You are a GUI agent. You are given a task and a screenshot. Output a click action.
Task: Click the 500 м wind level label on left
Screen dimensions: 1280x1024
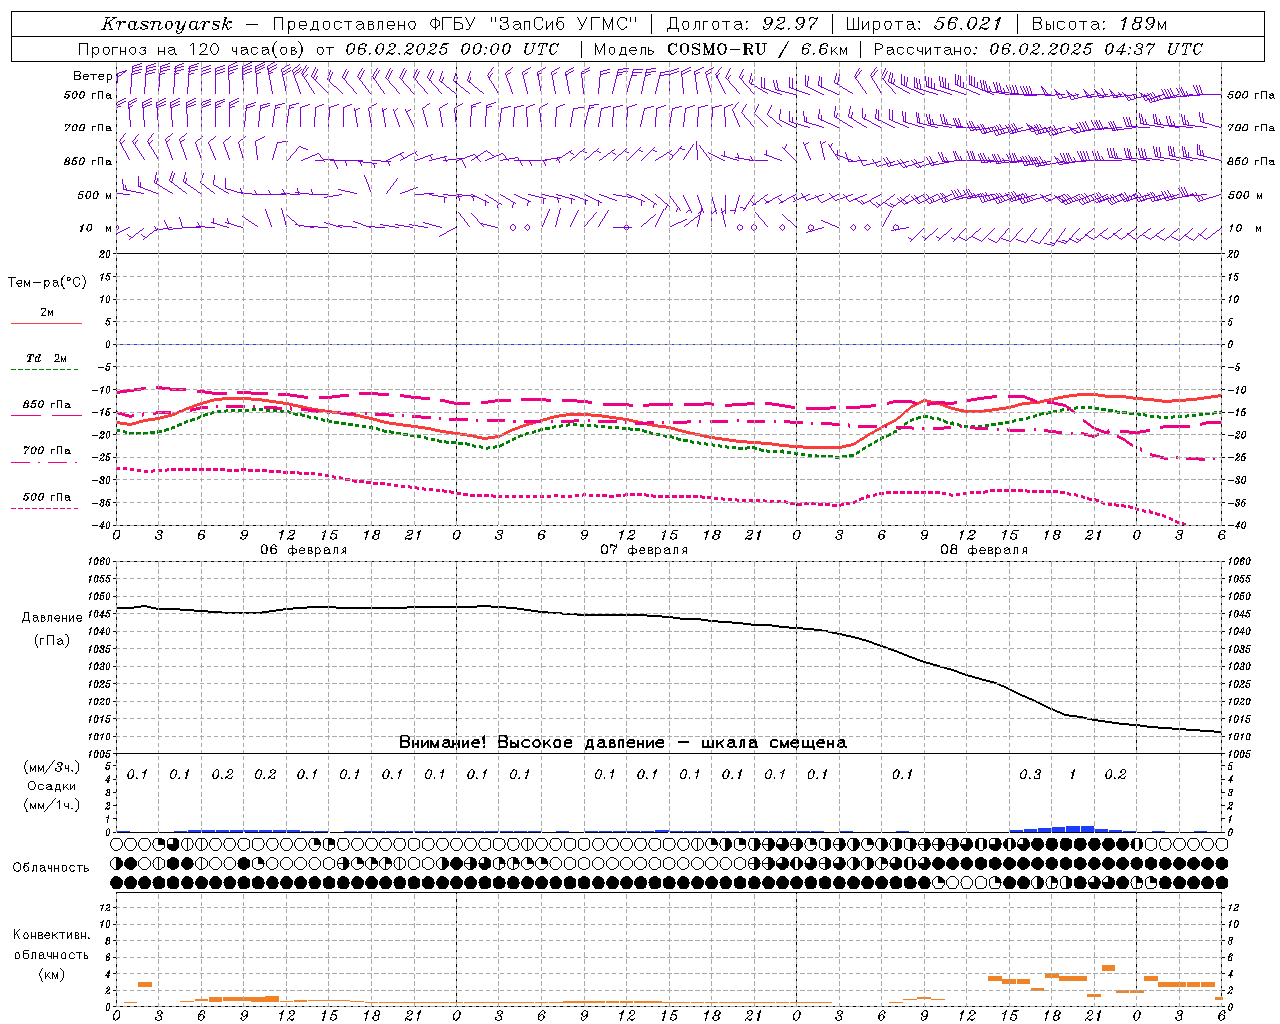95,196
